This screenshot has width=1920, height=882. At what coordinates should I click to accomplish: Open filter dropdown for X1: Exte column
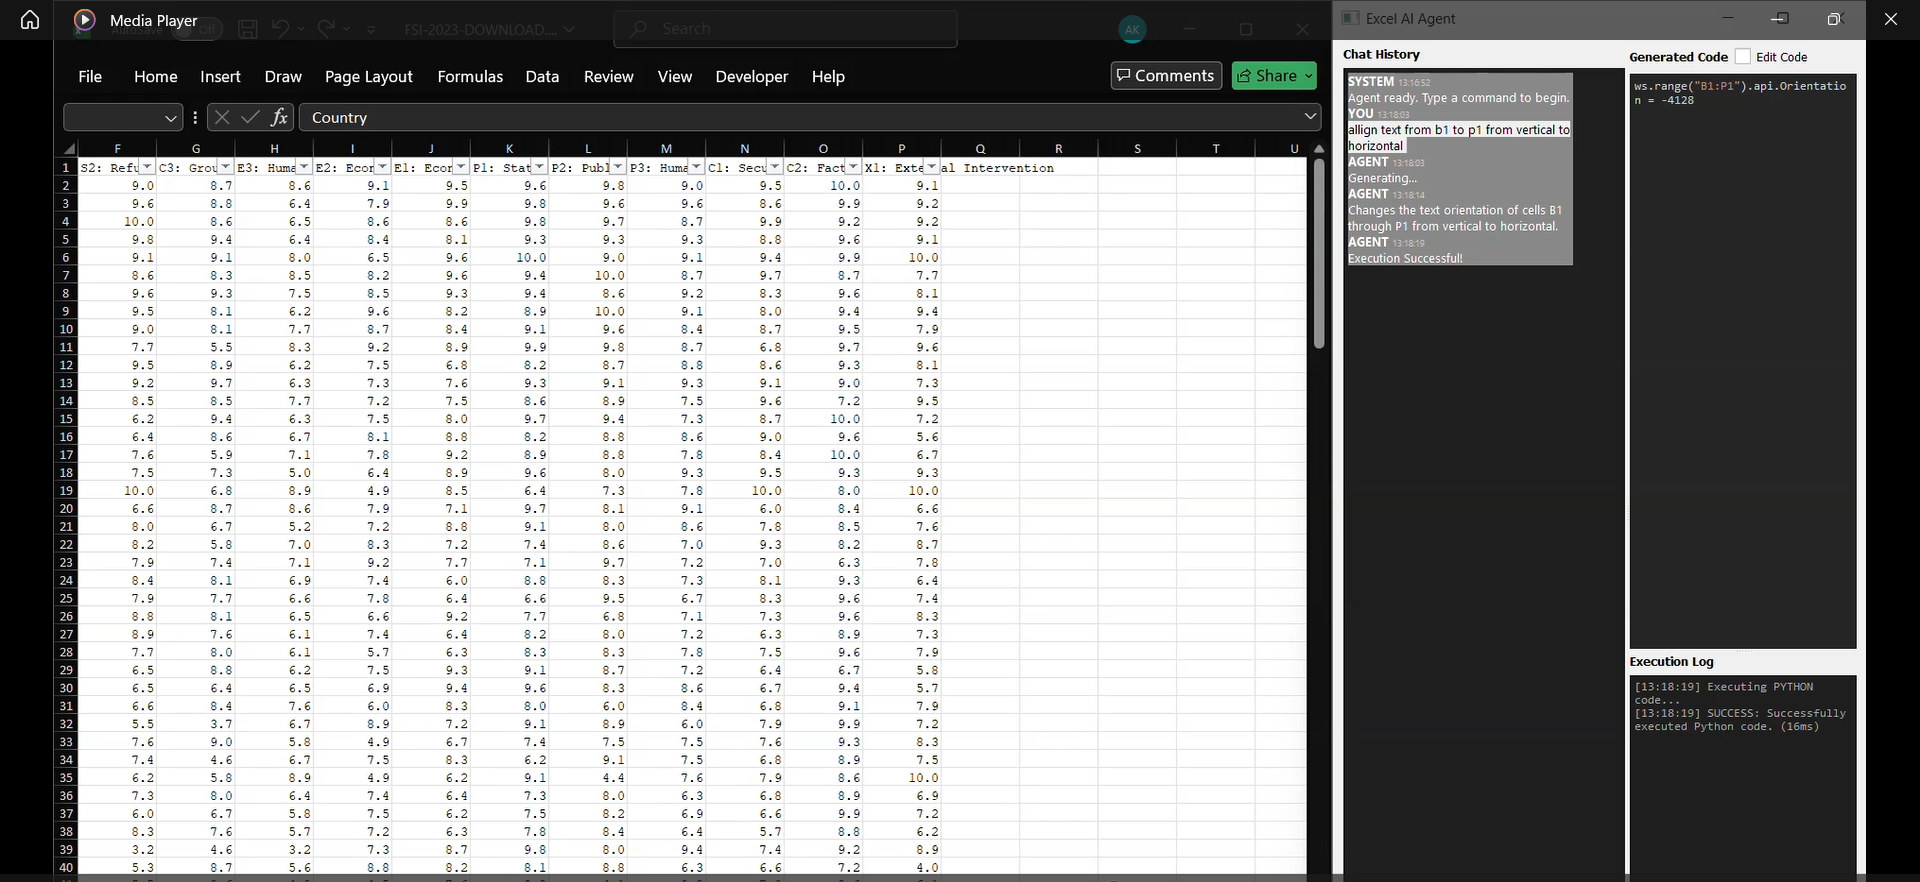[932, 167]
